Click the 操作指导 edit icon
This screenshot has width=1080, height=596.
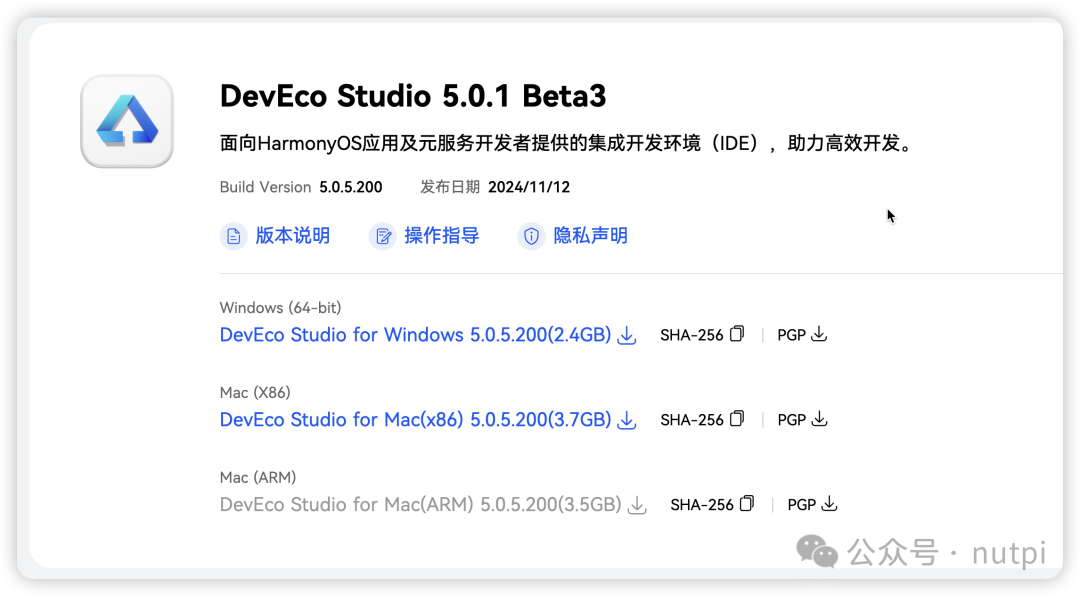click(x=383, y=236)
